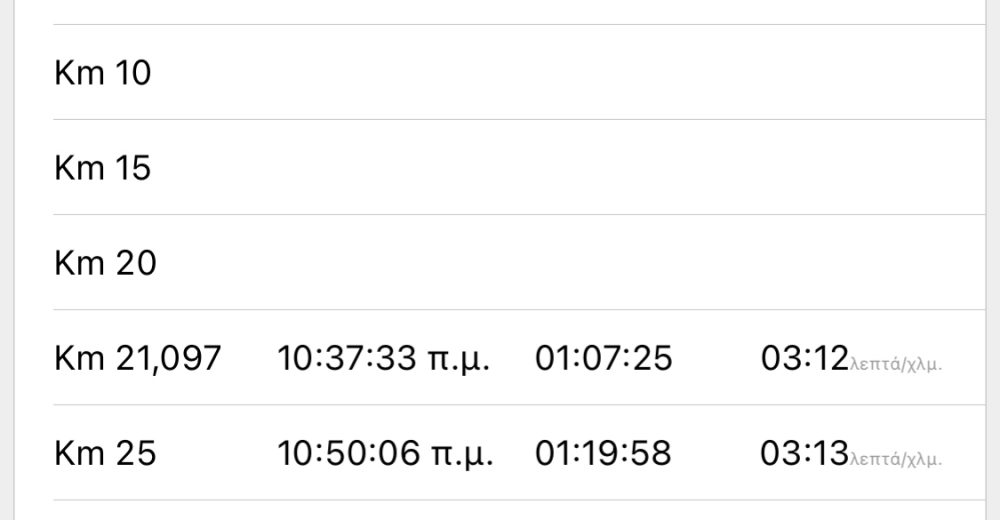Click the blank row below Km 25
Viewport: 1000px width, 520px height.
(500, 511)
